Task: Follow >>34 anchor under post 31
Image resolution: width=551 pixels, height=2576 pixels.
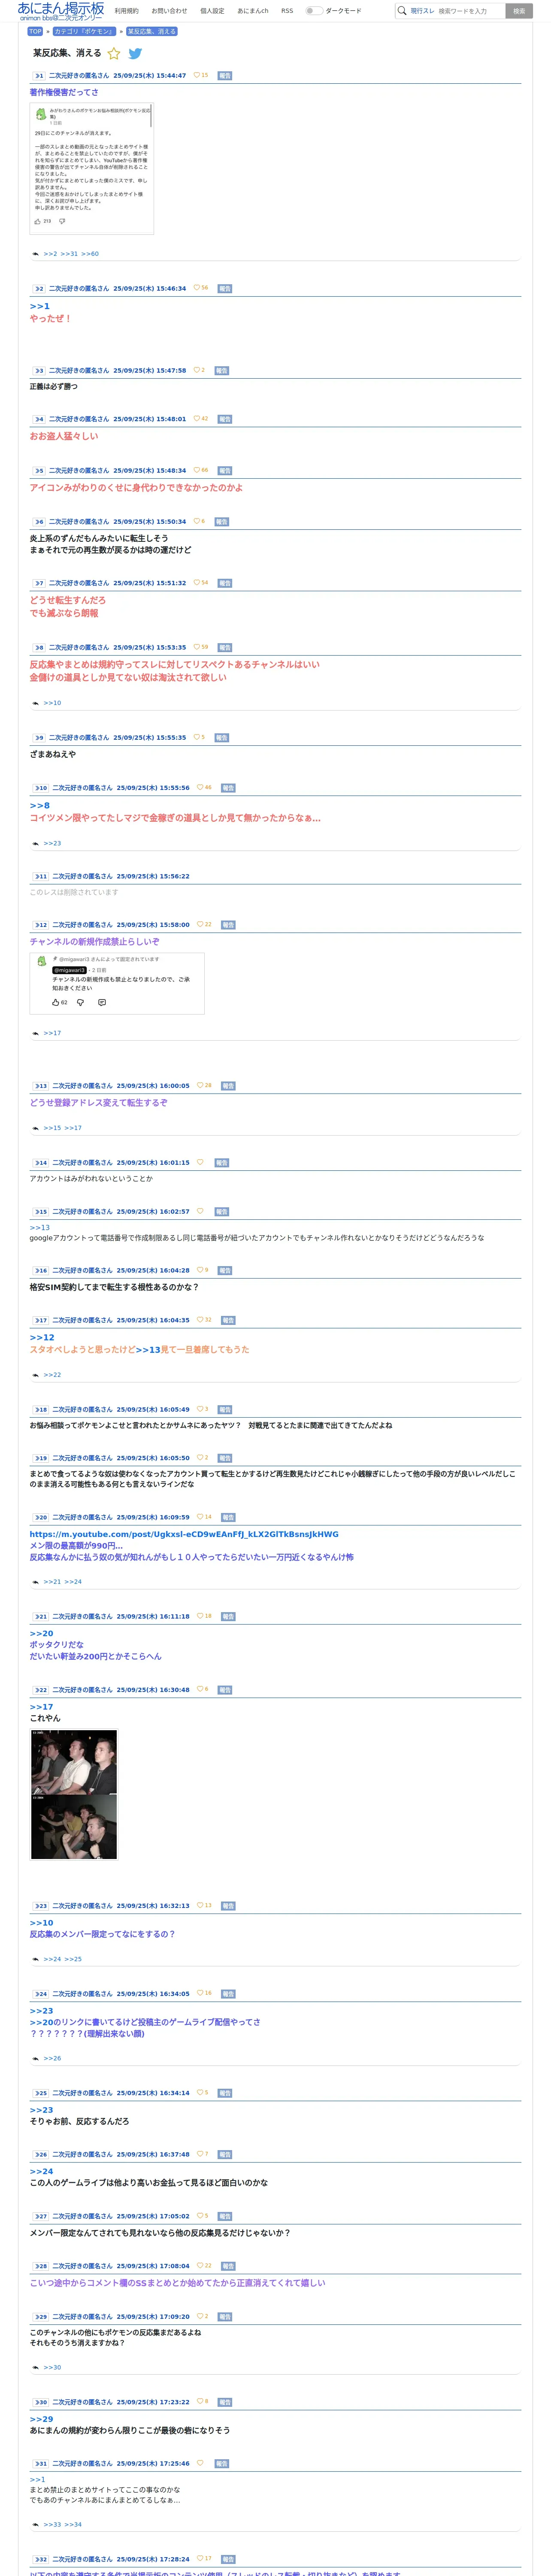Action: pos(73,2524)
